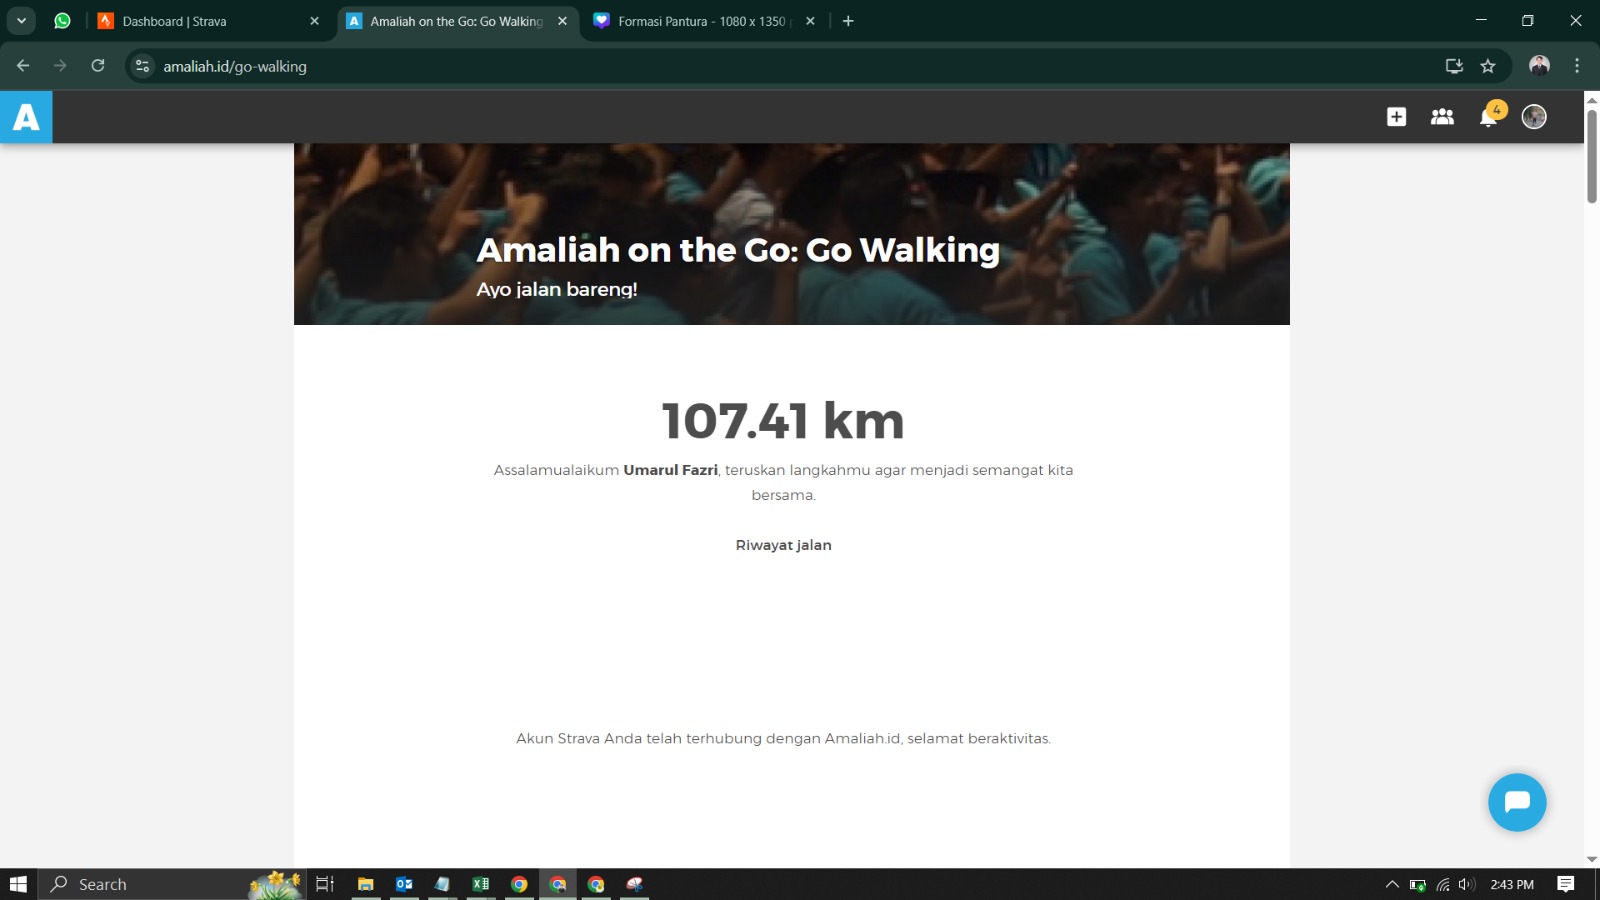Click the amaliah.id address bar
Screen dimensions: 1600x900
click(700, 66)
